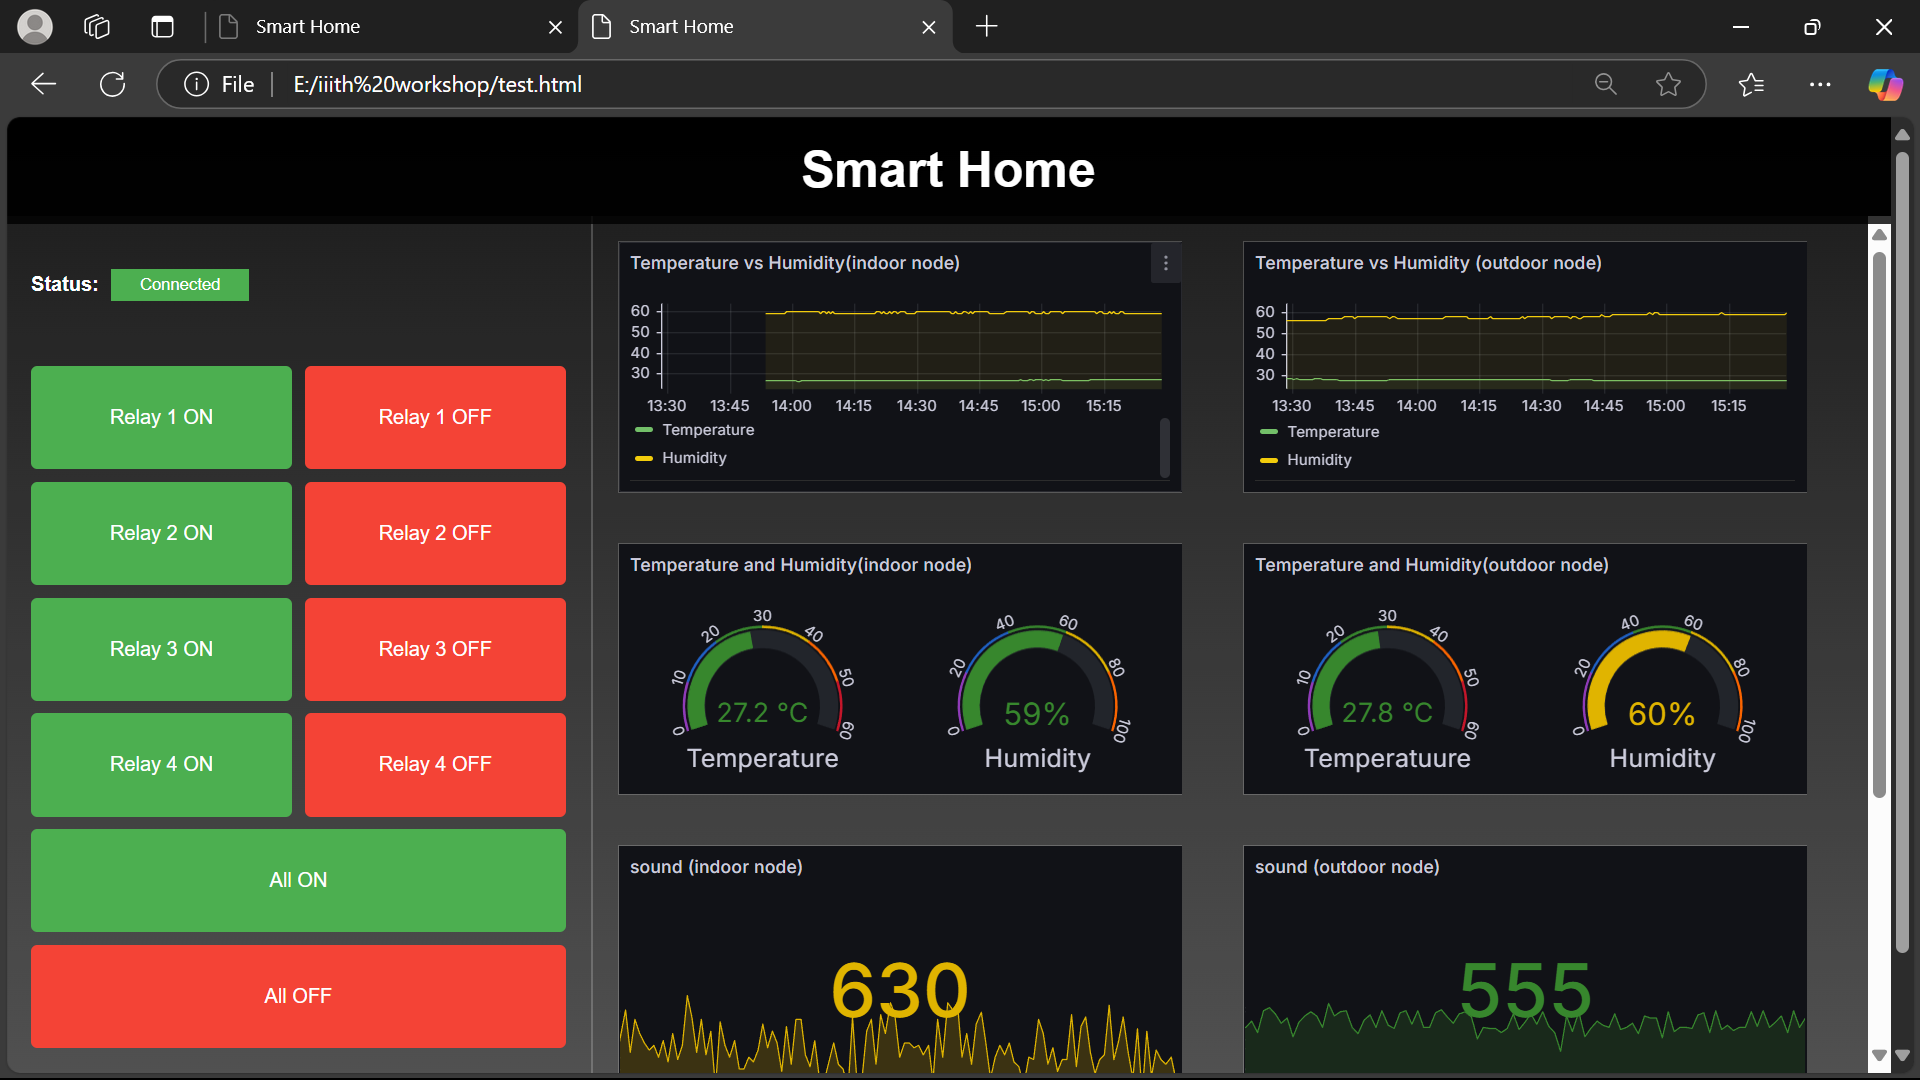Switch to the first Smart Home tab

coord(307,27)
